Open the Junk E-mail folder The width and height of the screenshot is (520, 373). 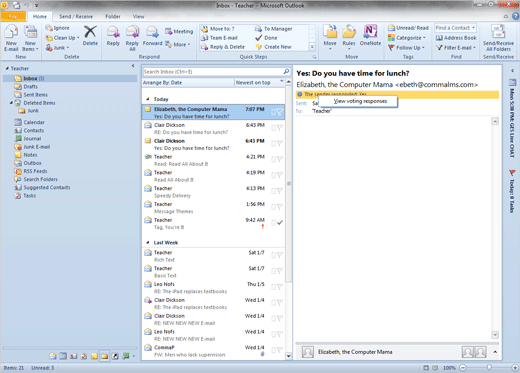[37, 147]
